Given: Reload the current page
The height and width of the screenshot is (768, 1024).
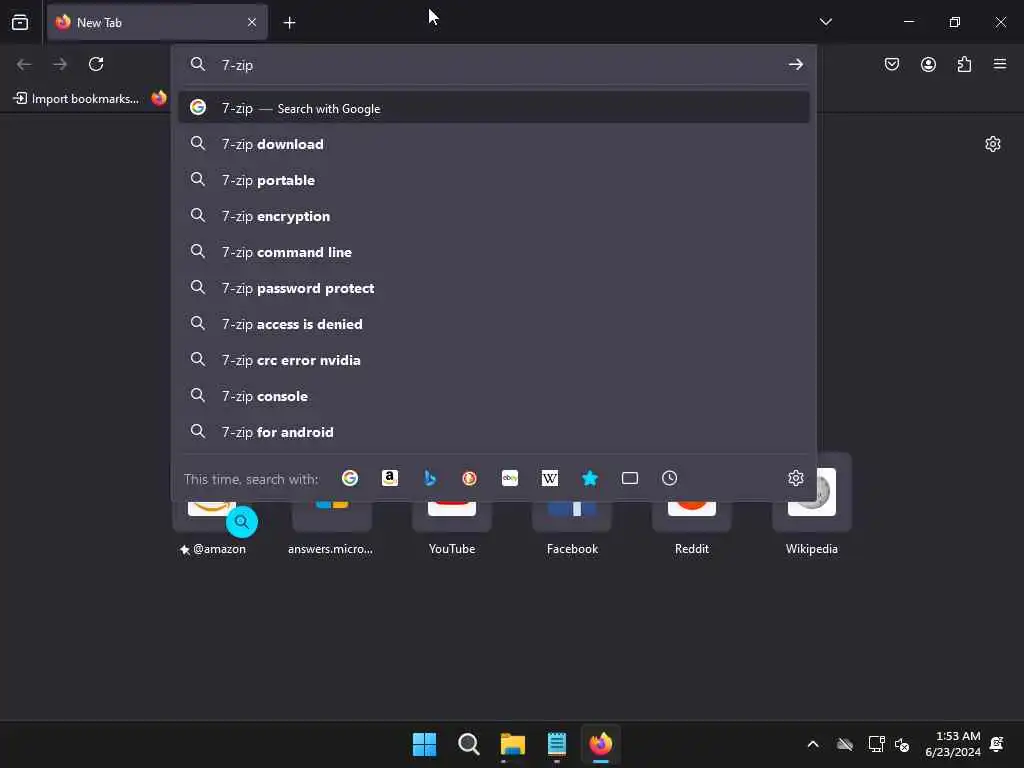Looking at the screenshot, I should tap(96, 64).
